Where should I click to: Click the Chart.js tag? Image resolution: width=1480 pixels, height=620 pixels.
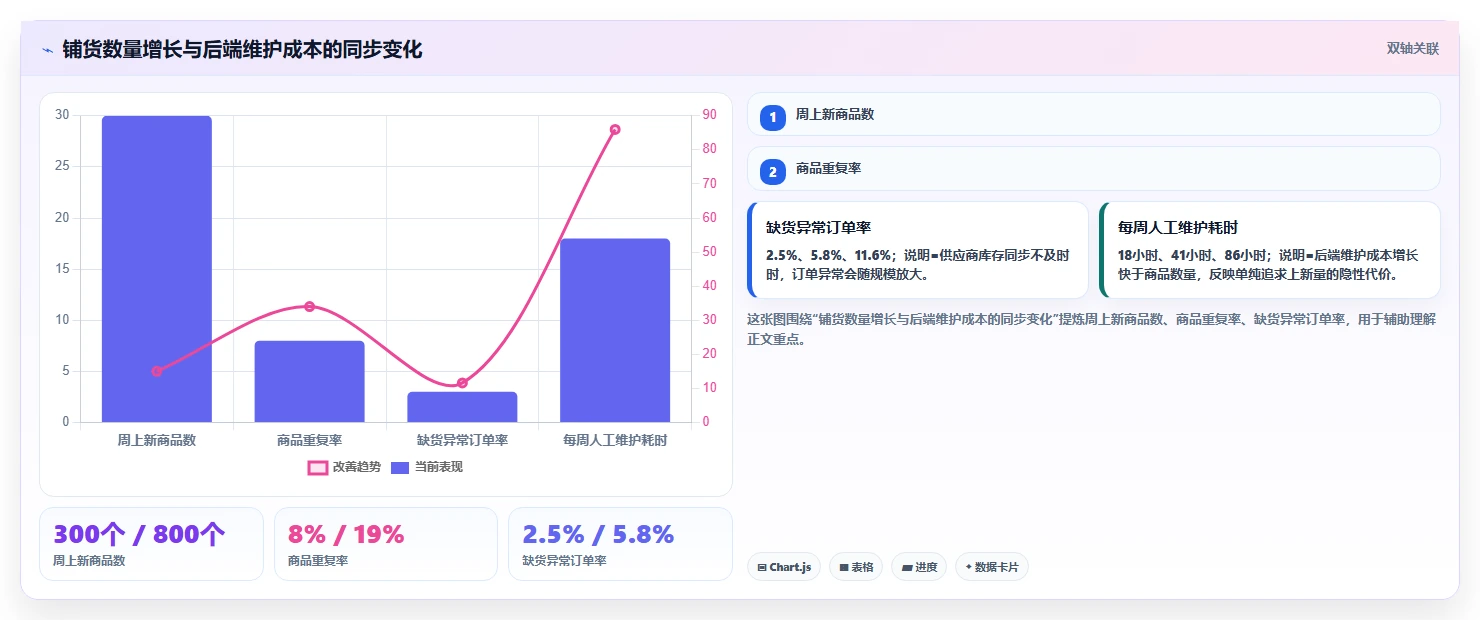(784, 567)
